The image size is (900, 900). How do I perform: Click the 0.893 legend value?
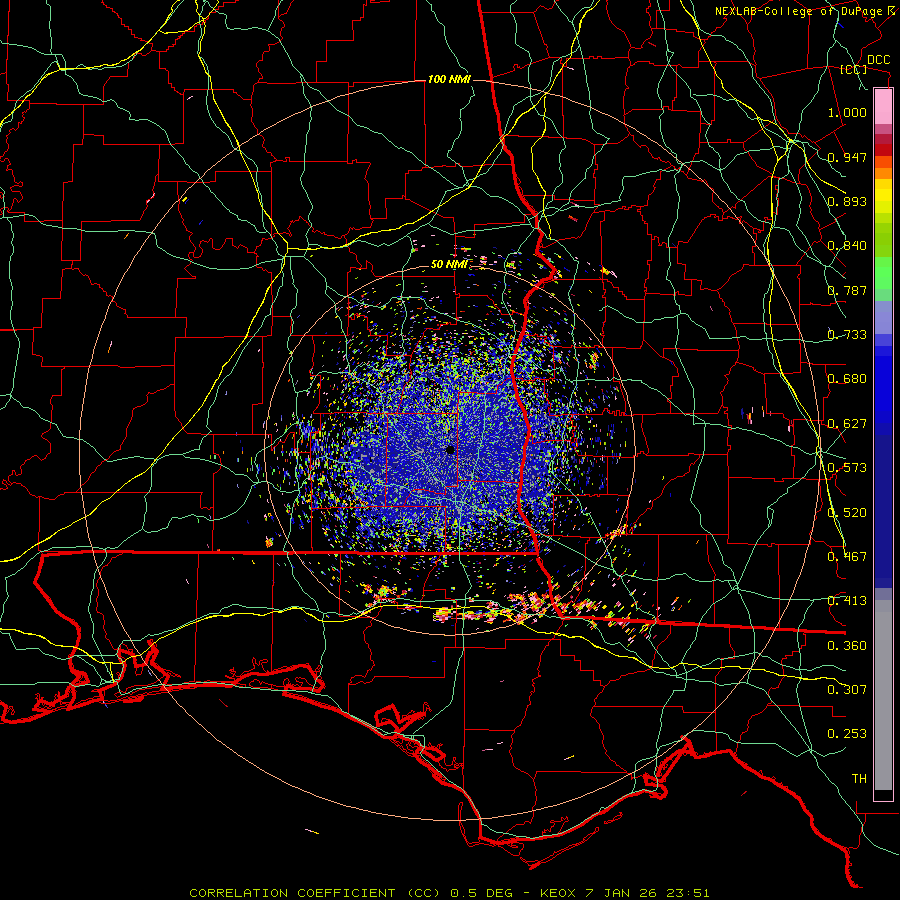pyautogui.click(x=847, y=201)
